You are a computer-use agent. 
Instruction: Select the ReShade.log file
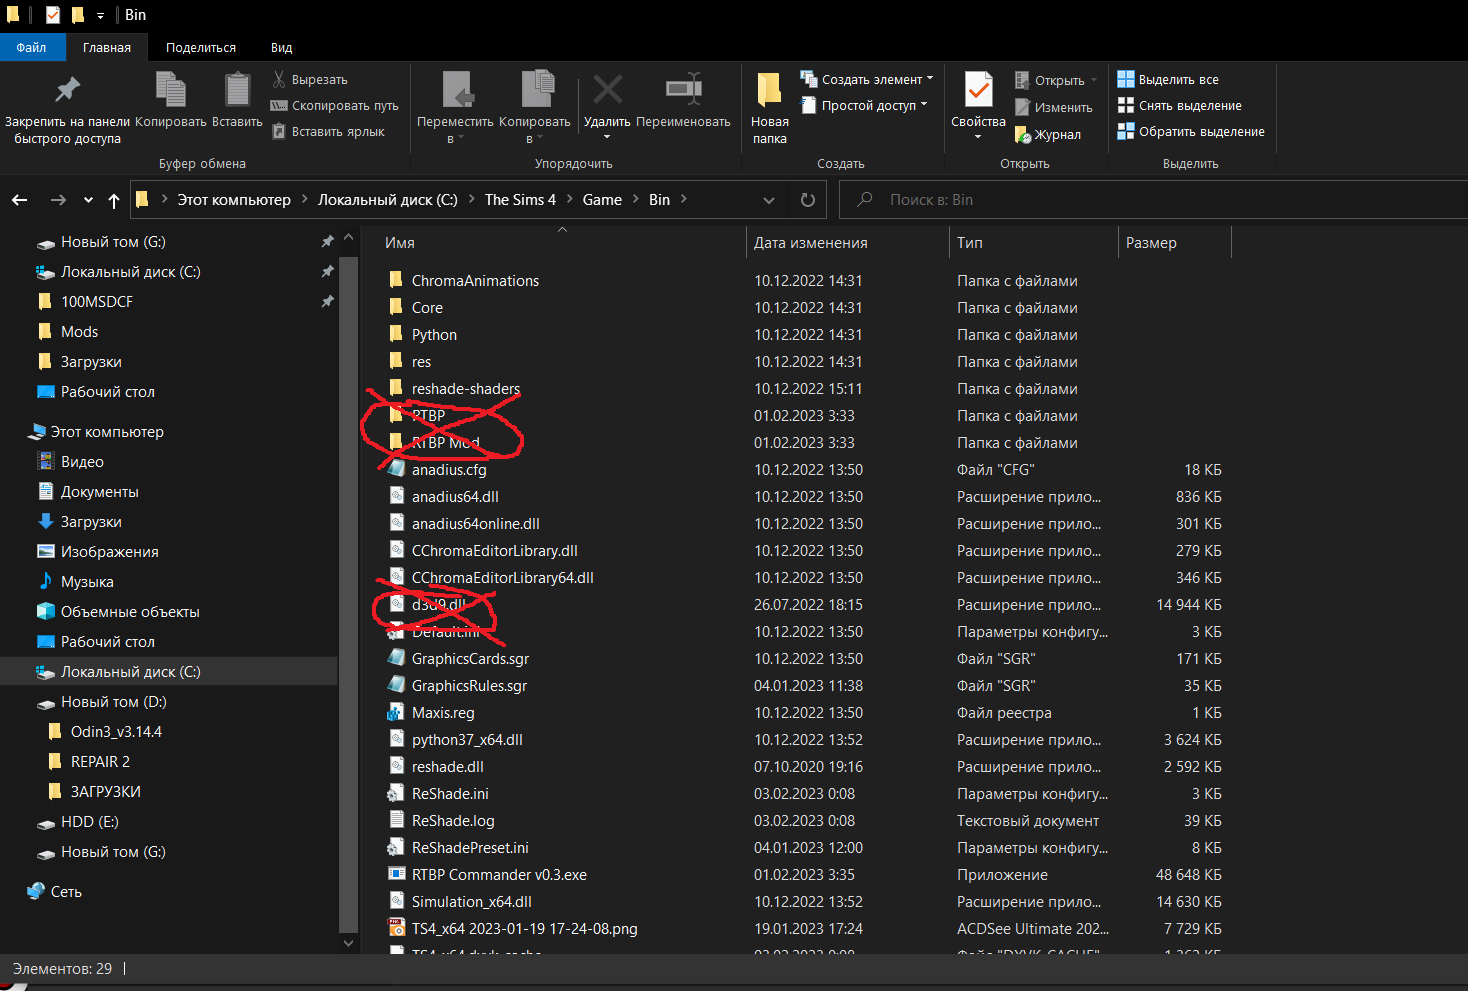pyautogui.click(x=453, y=821)
